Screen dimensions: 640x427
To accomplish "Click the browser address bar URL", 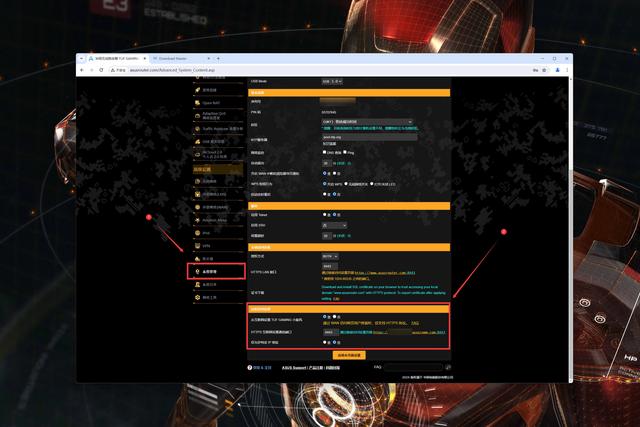I will (x=172, y=70).
